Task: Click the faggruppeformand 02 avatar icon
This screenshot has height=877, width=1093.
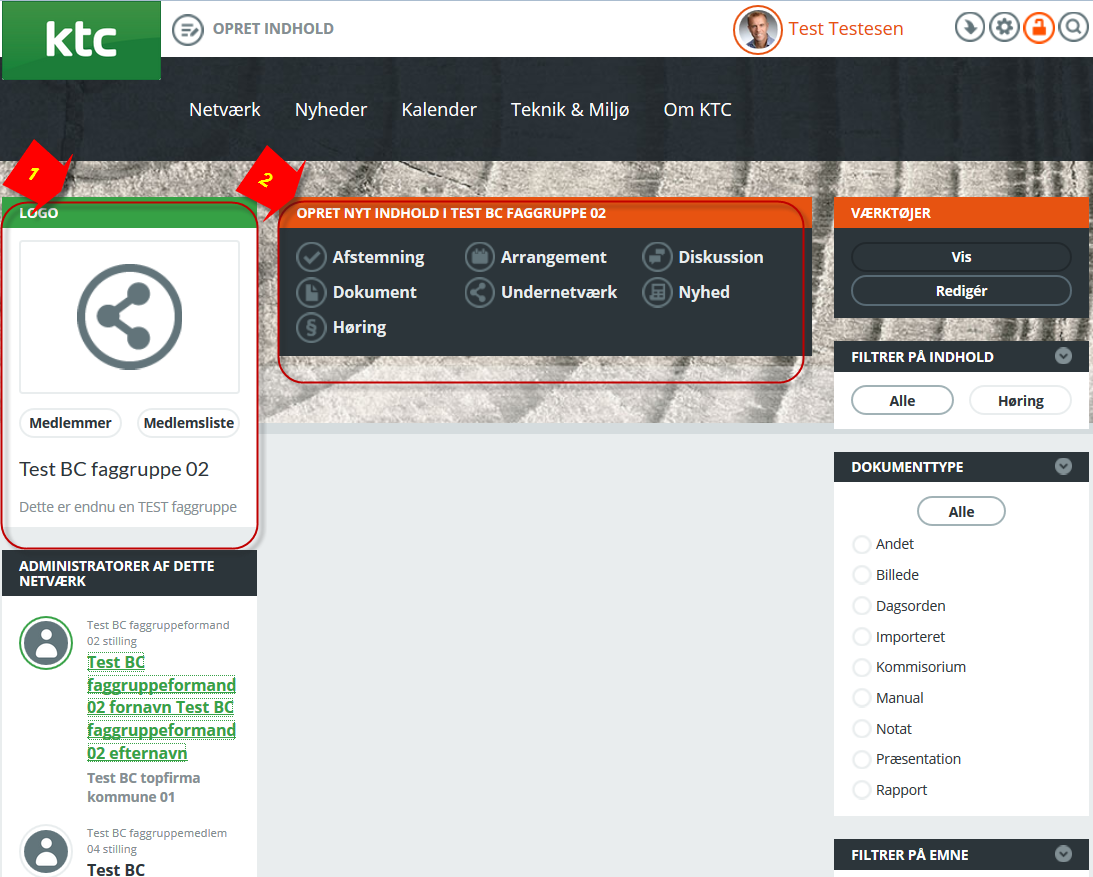Action: (x=46, y=643)
